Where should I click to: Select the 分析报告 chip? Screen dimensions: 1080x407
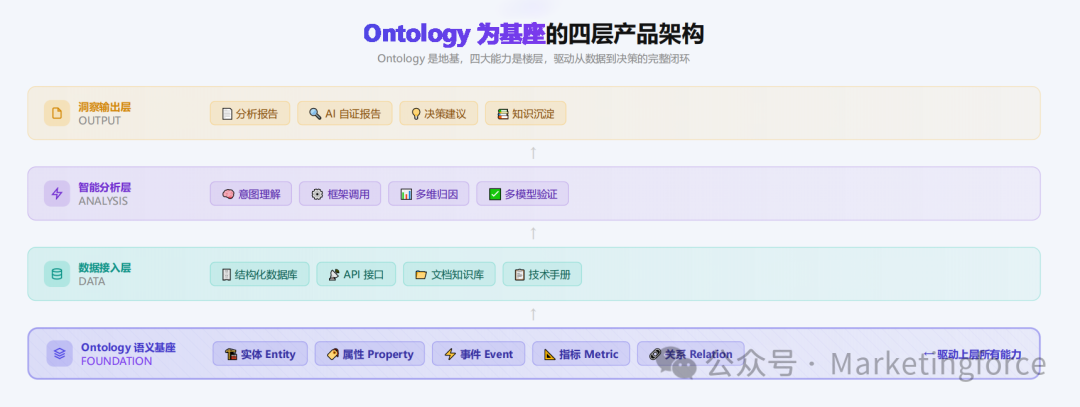click(250, 113)
